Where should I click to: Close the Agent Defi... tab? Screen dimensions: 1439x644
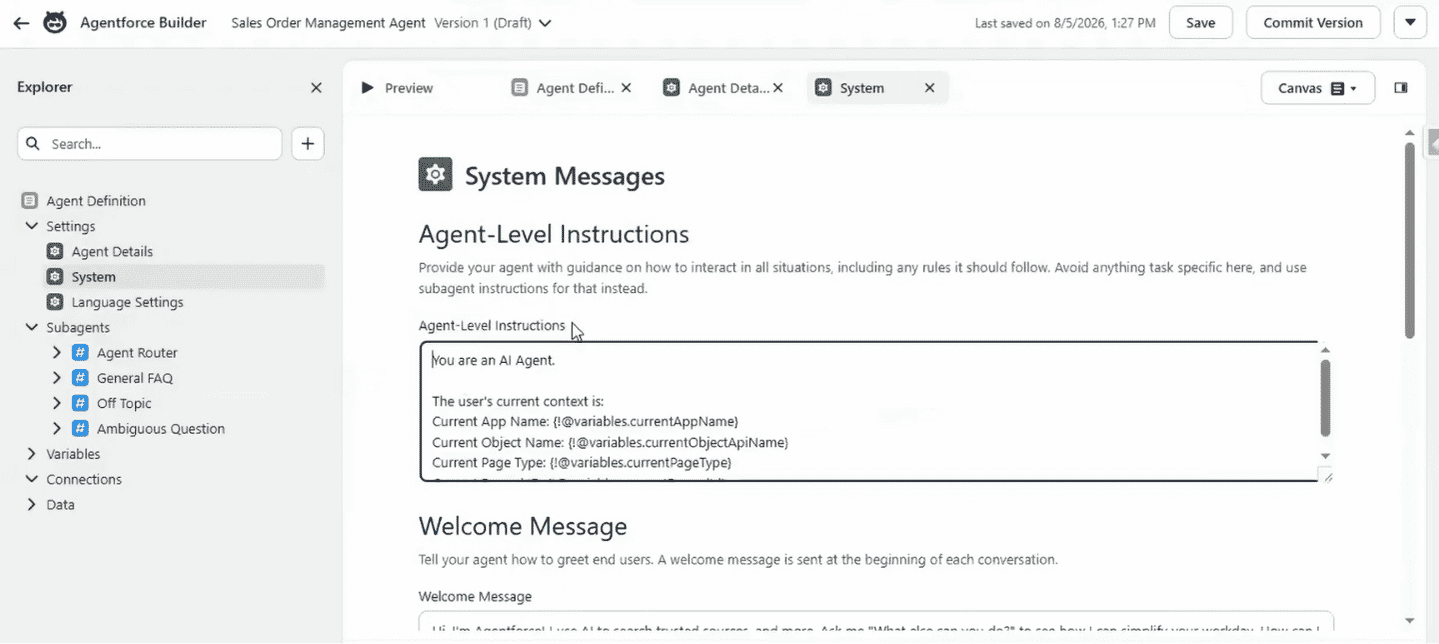626,88
